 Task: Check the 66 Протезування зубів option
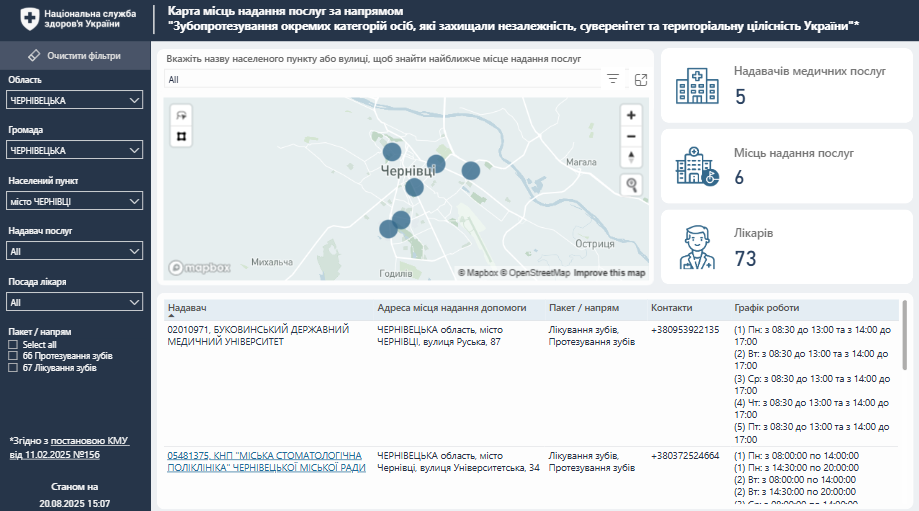[13, 356]
